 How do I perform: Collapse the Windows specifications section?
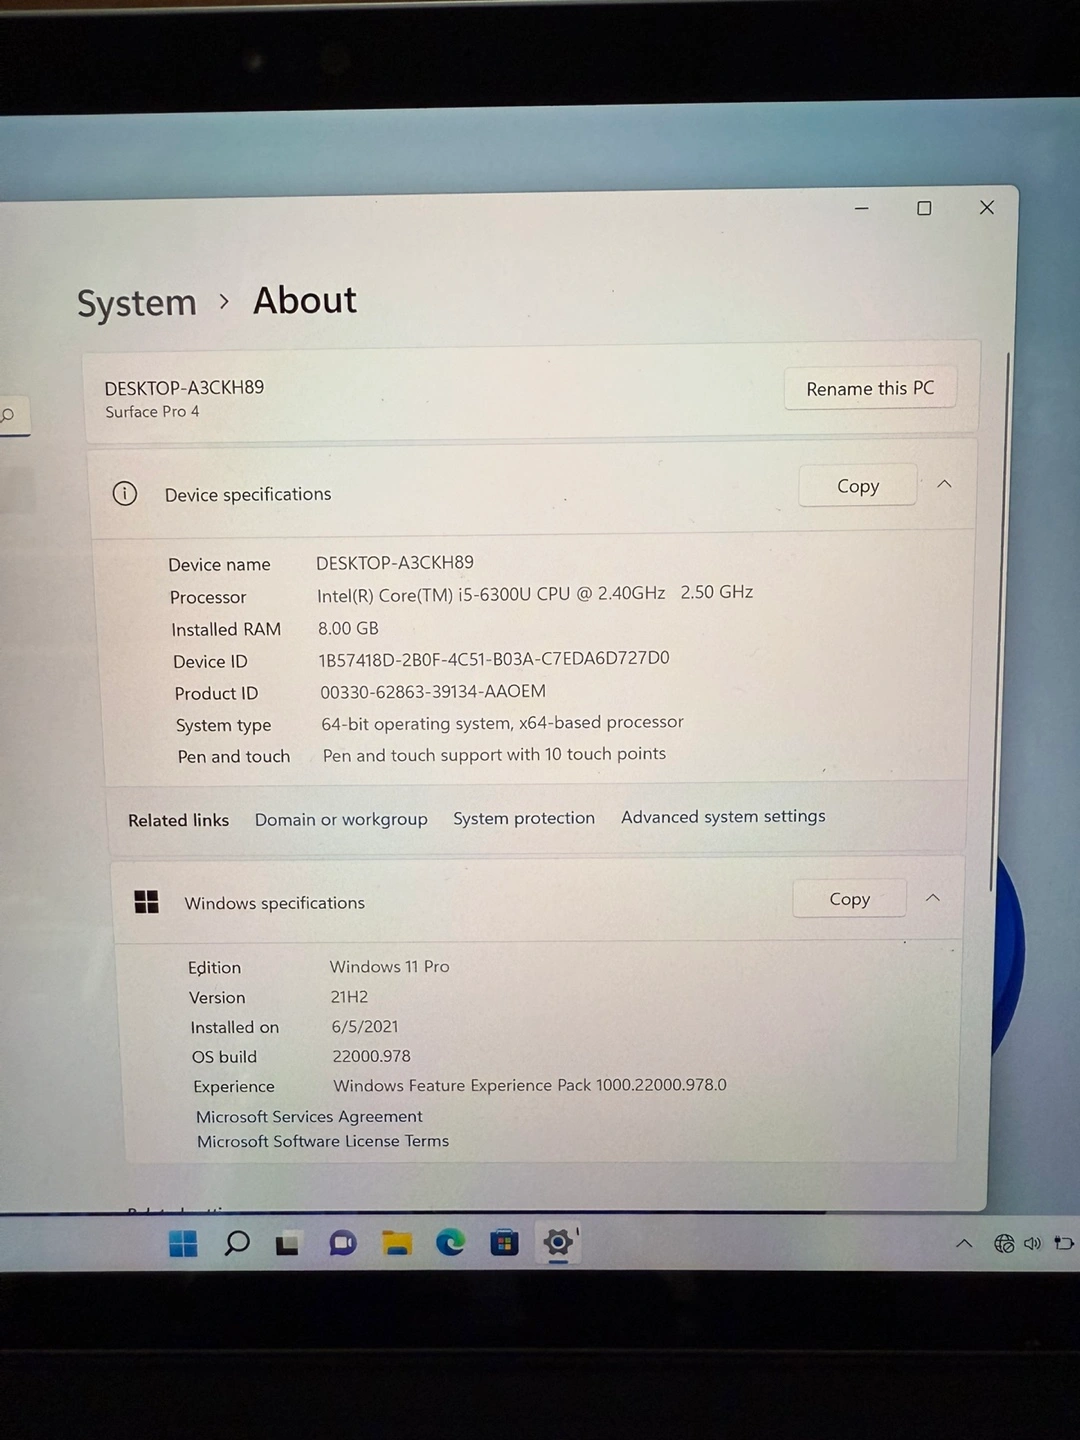tap(933, 898)
